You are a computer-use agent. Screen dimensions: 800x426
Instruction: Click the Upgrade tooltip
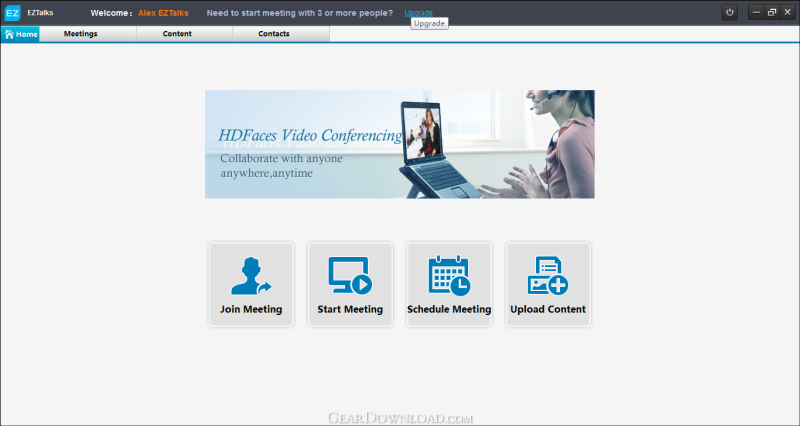(430, 23)
